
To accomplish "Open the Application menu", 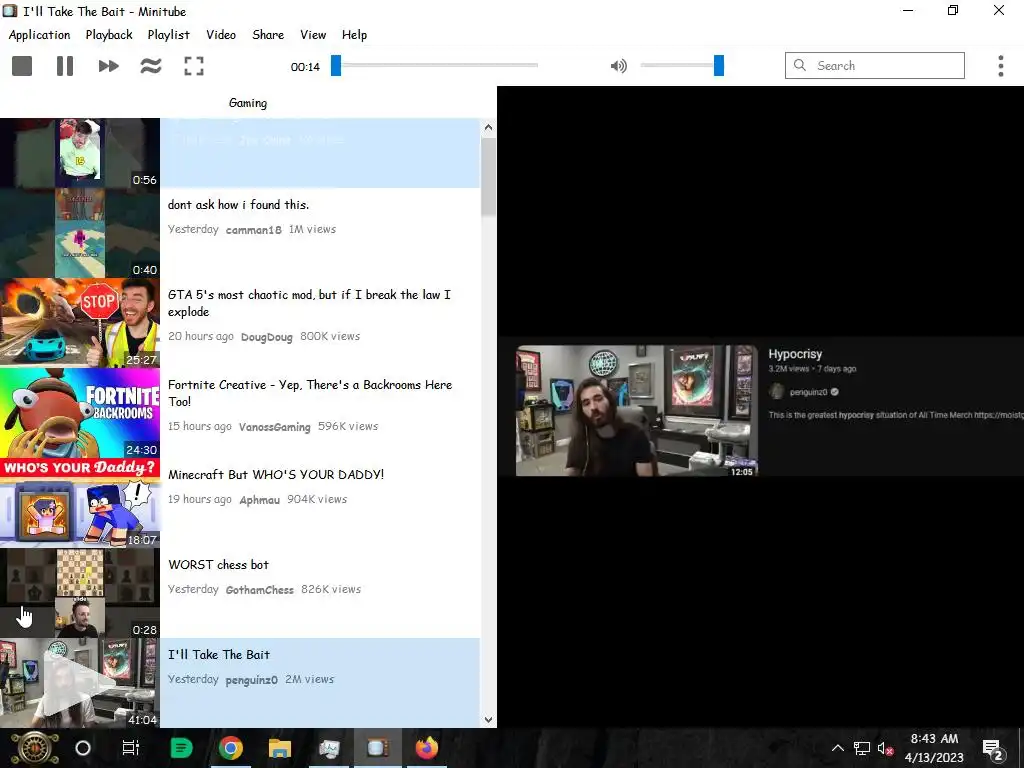I will (39, 35).
